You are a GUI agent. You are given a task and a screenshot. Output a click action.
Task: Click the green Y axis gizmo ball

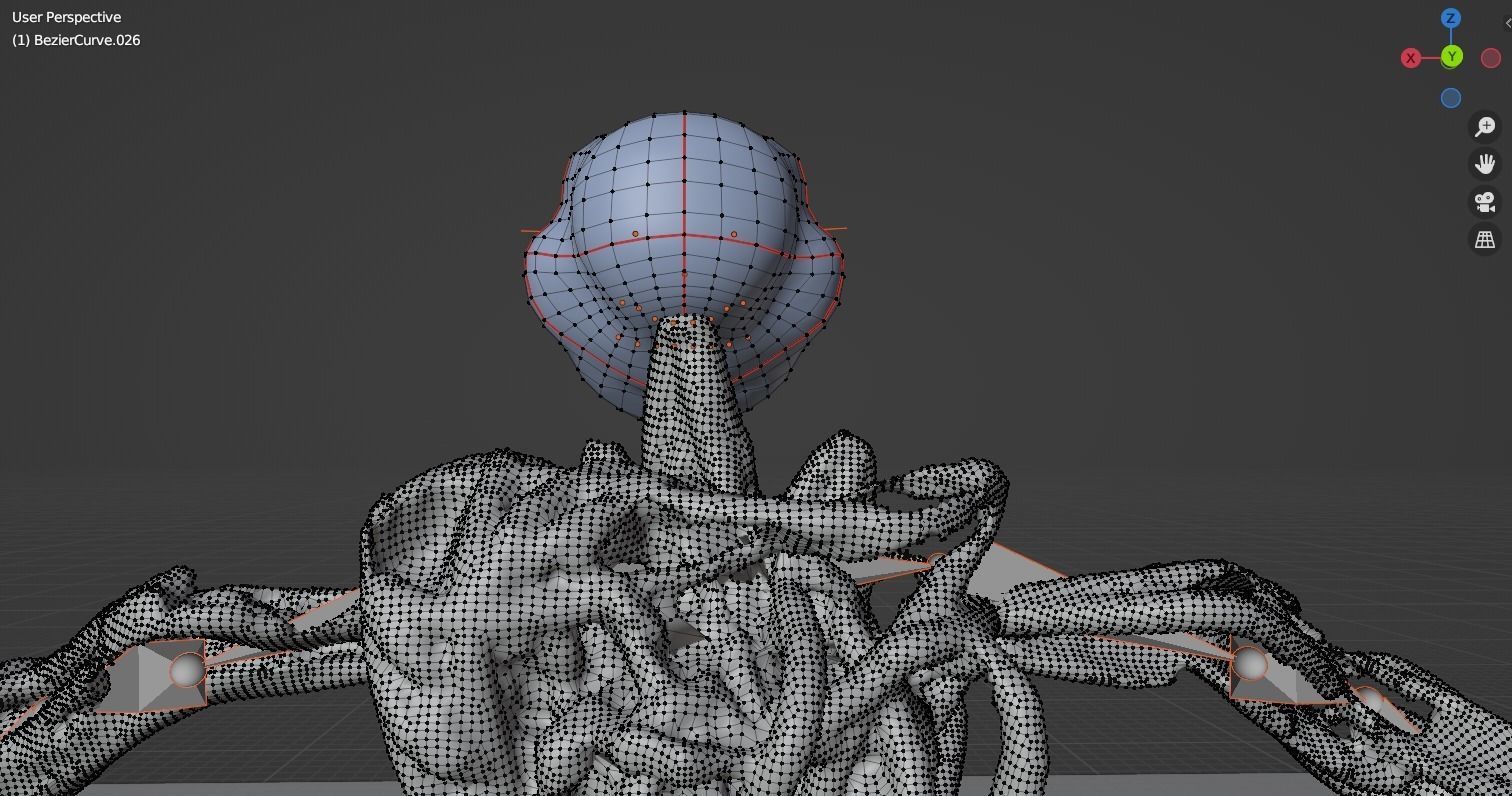(x=1451, y=57)
